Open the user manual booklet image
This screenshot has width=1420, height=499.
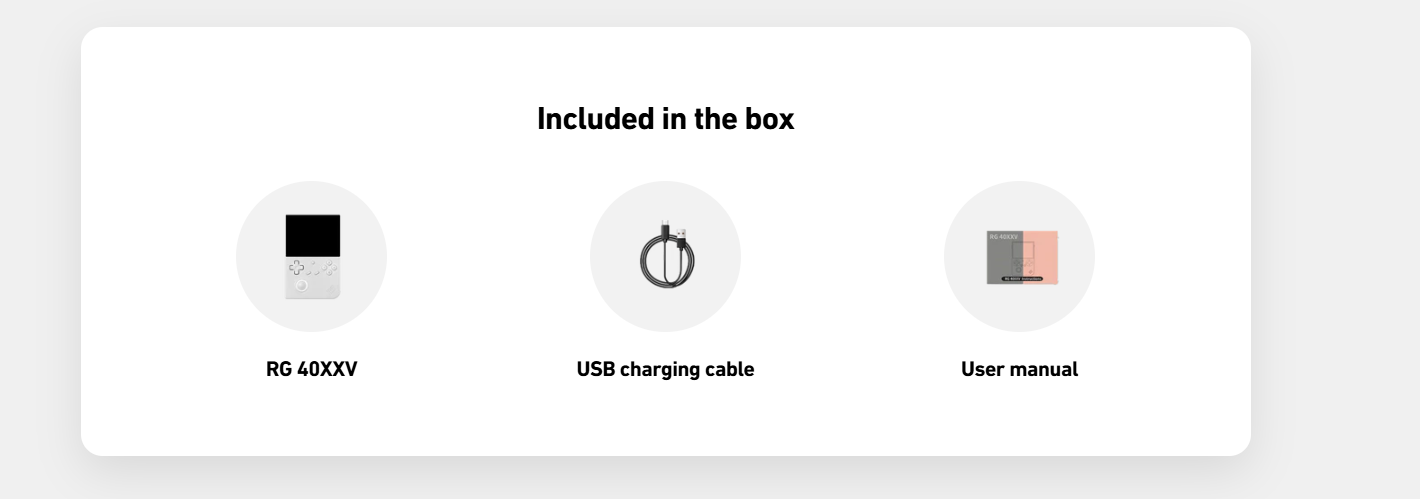1022,257
